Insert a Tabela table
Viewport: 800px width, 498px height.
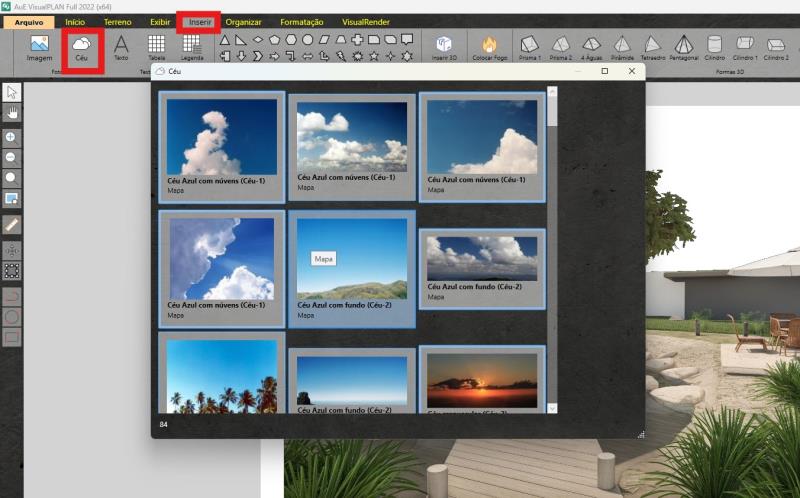click(156, 48)
